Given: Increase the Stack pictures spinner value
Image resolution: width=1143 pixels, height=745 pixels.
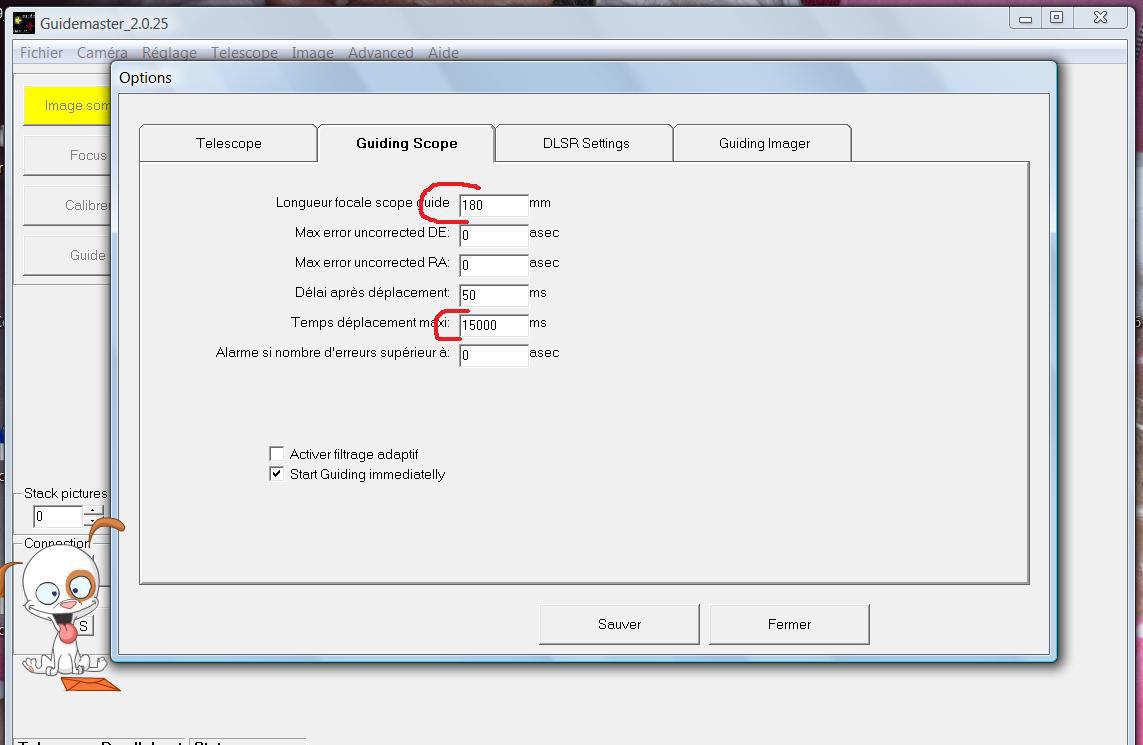Looking at the screenshot, I should click(x=93, y=511).
